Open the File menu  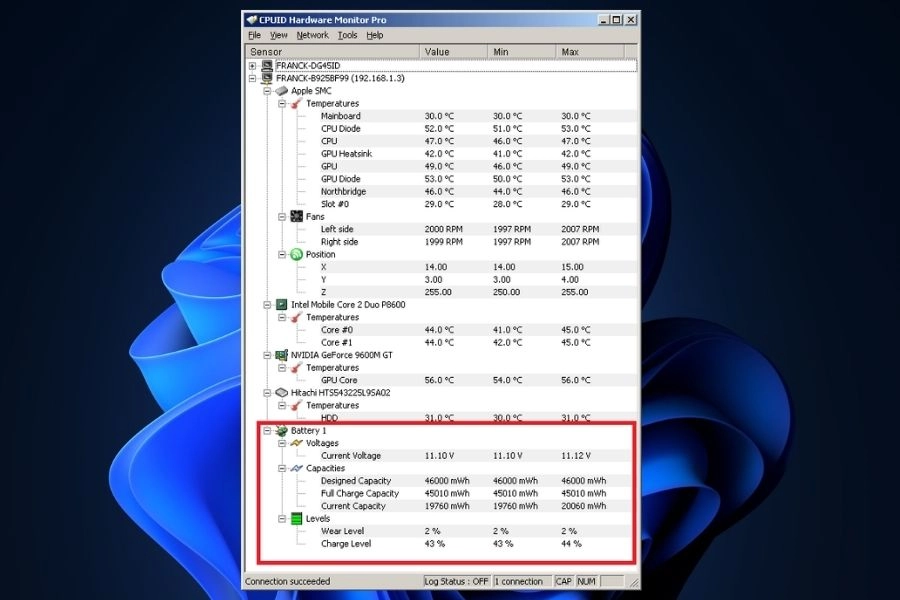(254, 35)
